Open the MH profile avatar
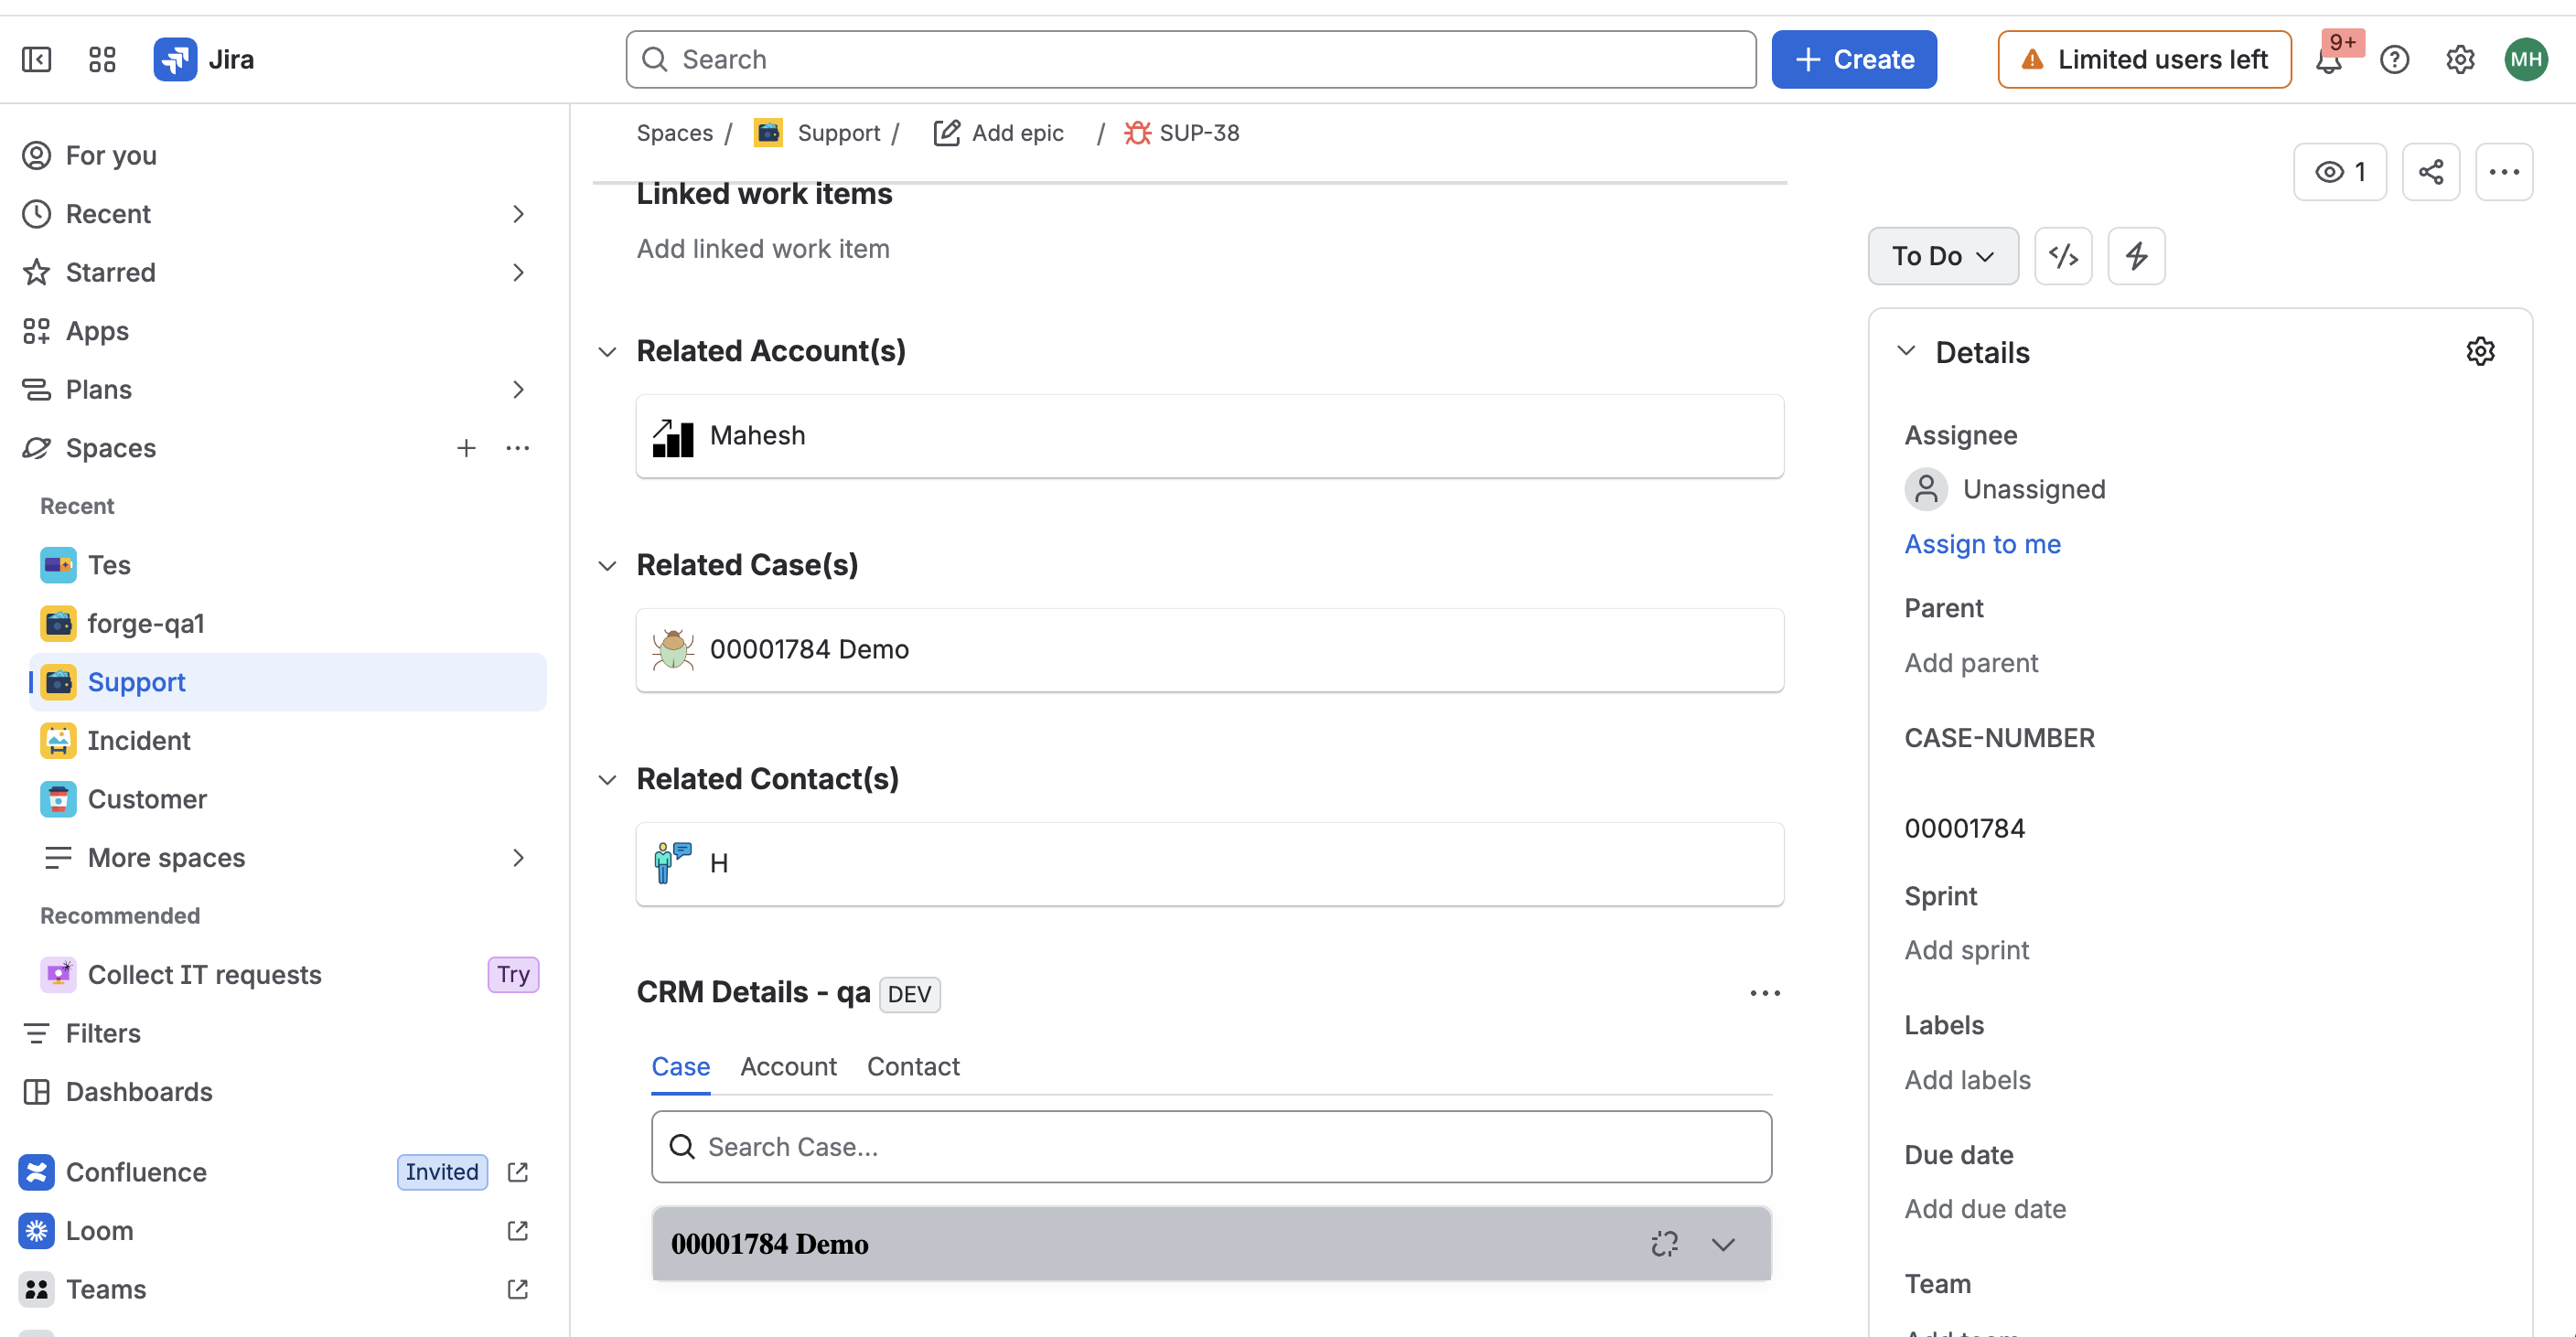Viewport: 2576px width, 1337px height. 2526,60
